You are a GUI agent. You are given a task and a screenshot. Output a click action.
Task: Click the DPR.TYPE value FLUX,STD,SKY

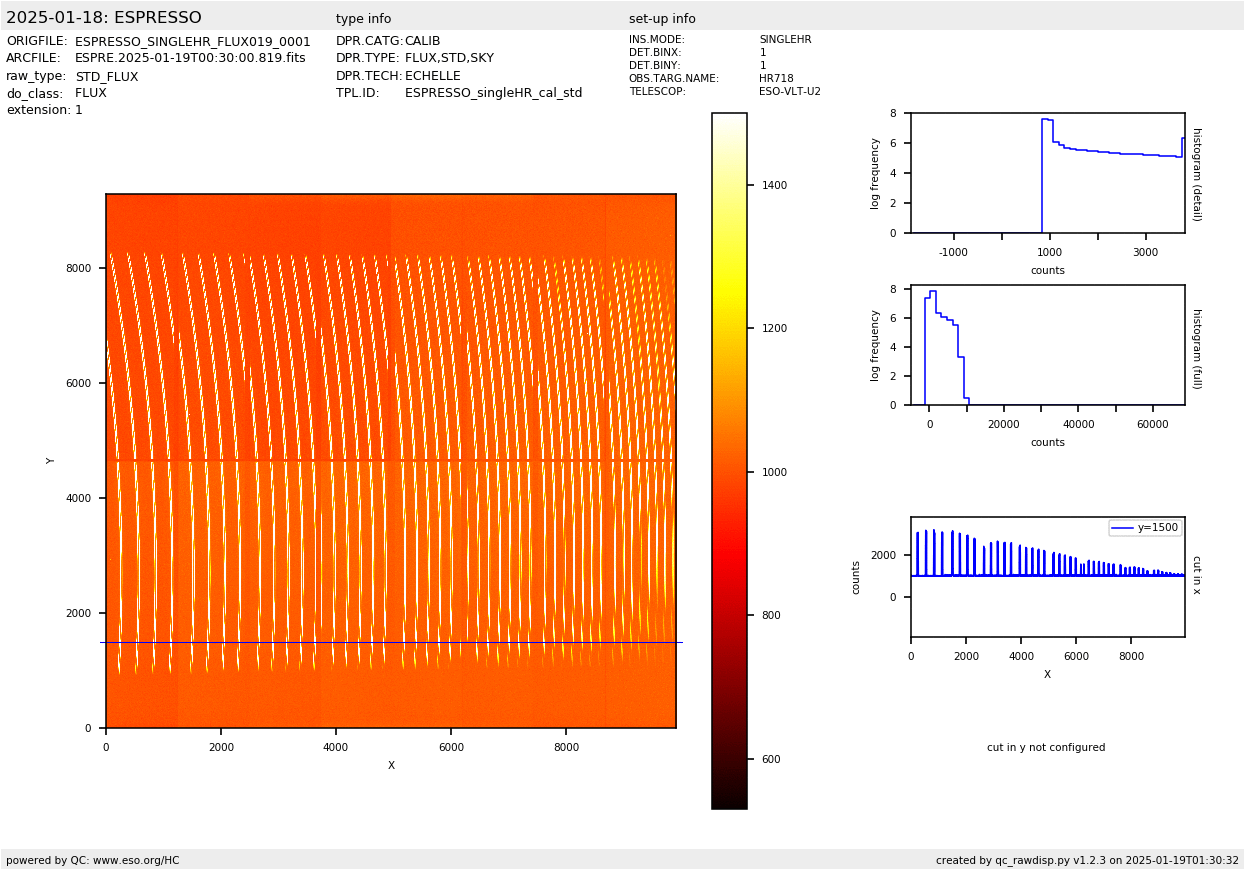(449, 59)
